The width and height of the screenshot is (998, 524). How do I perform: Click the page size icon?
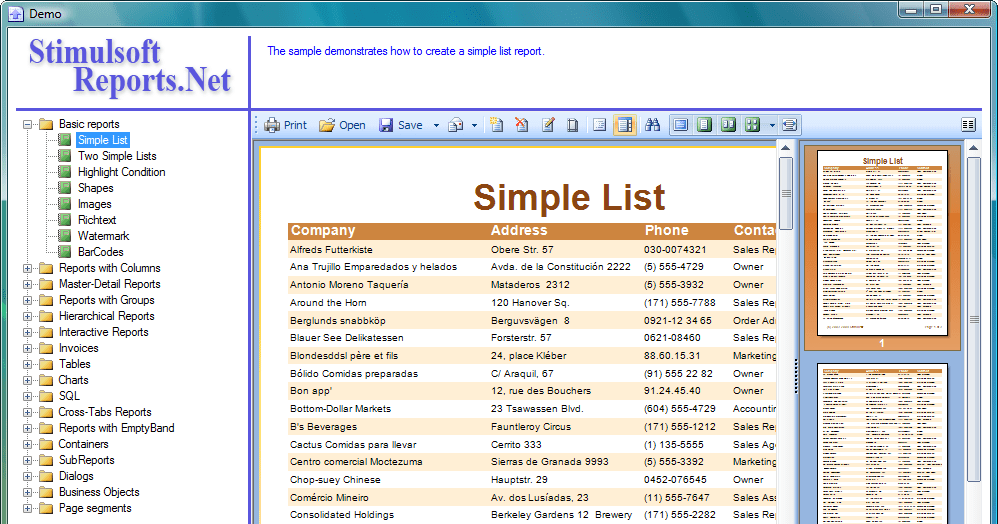click(573, 125)
